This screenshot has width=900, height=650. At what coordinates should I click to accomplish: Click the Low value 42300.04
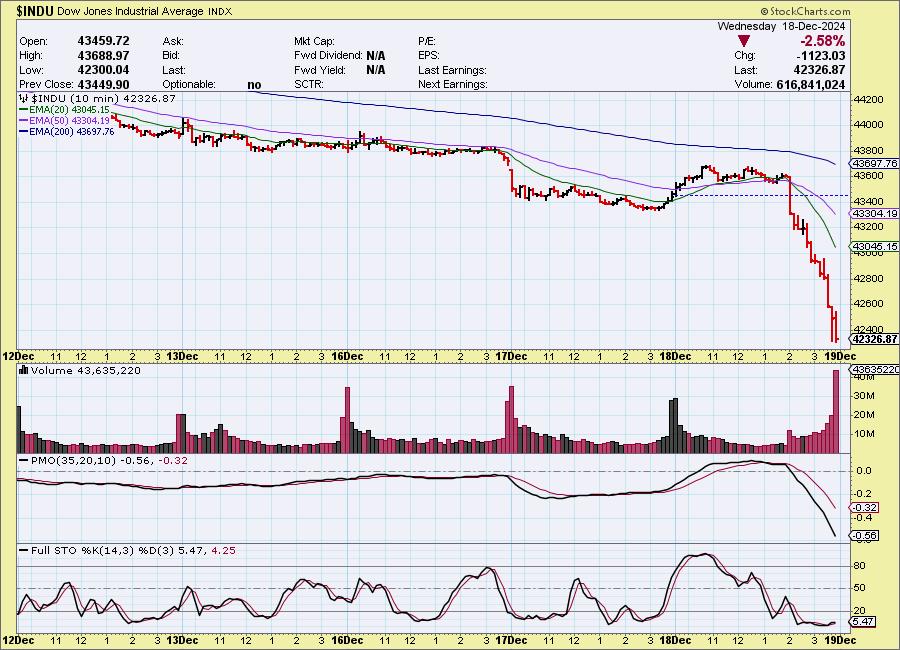[103, 70]
